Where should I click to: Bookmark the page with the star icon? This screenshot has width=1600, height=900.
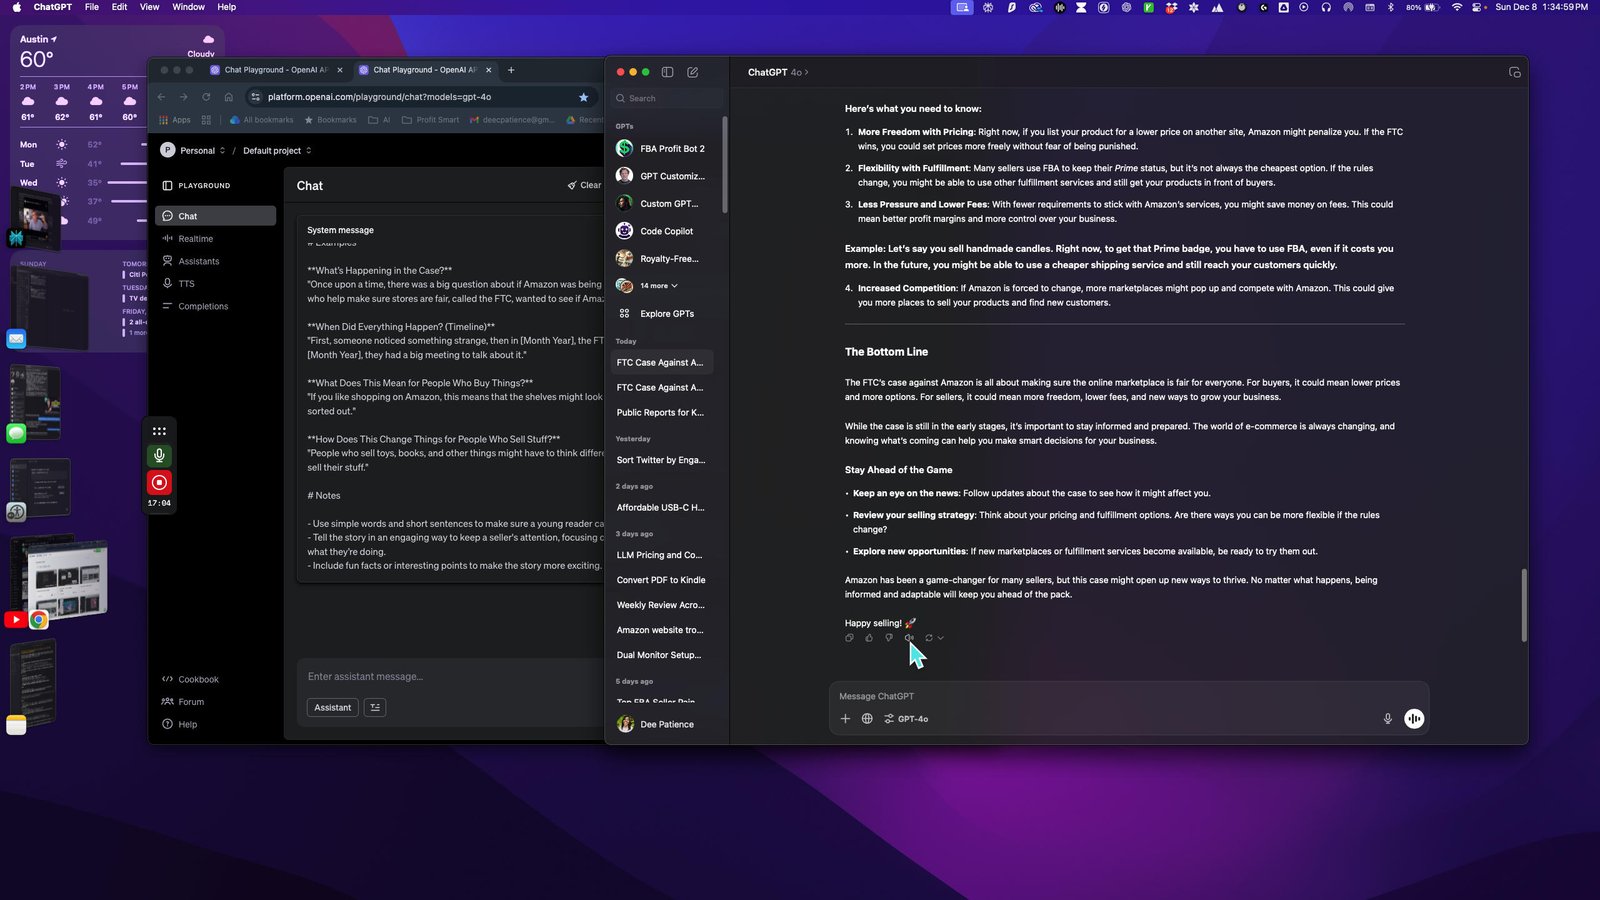583,97
